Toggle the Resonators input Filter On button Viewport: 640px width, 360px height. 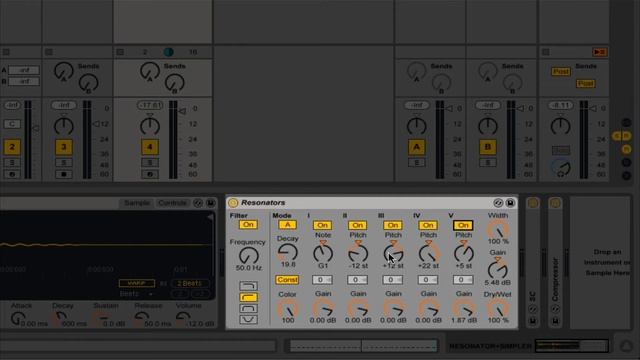[x=248, y=224]
